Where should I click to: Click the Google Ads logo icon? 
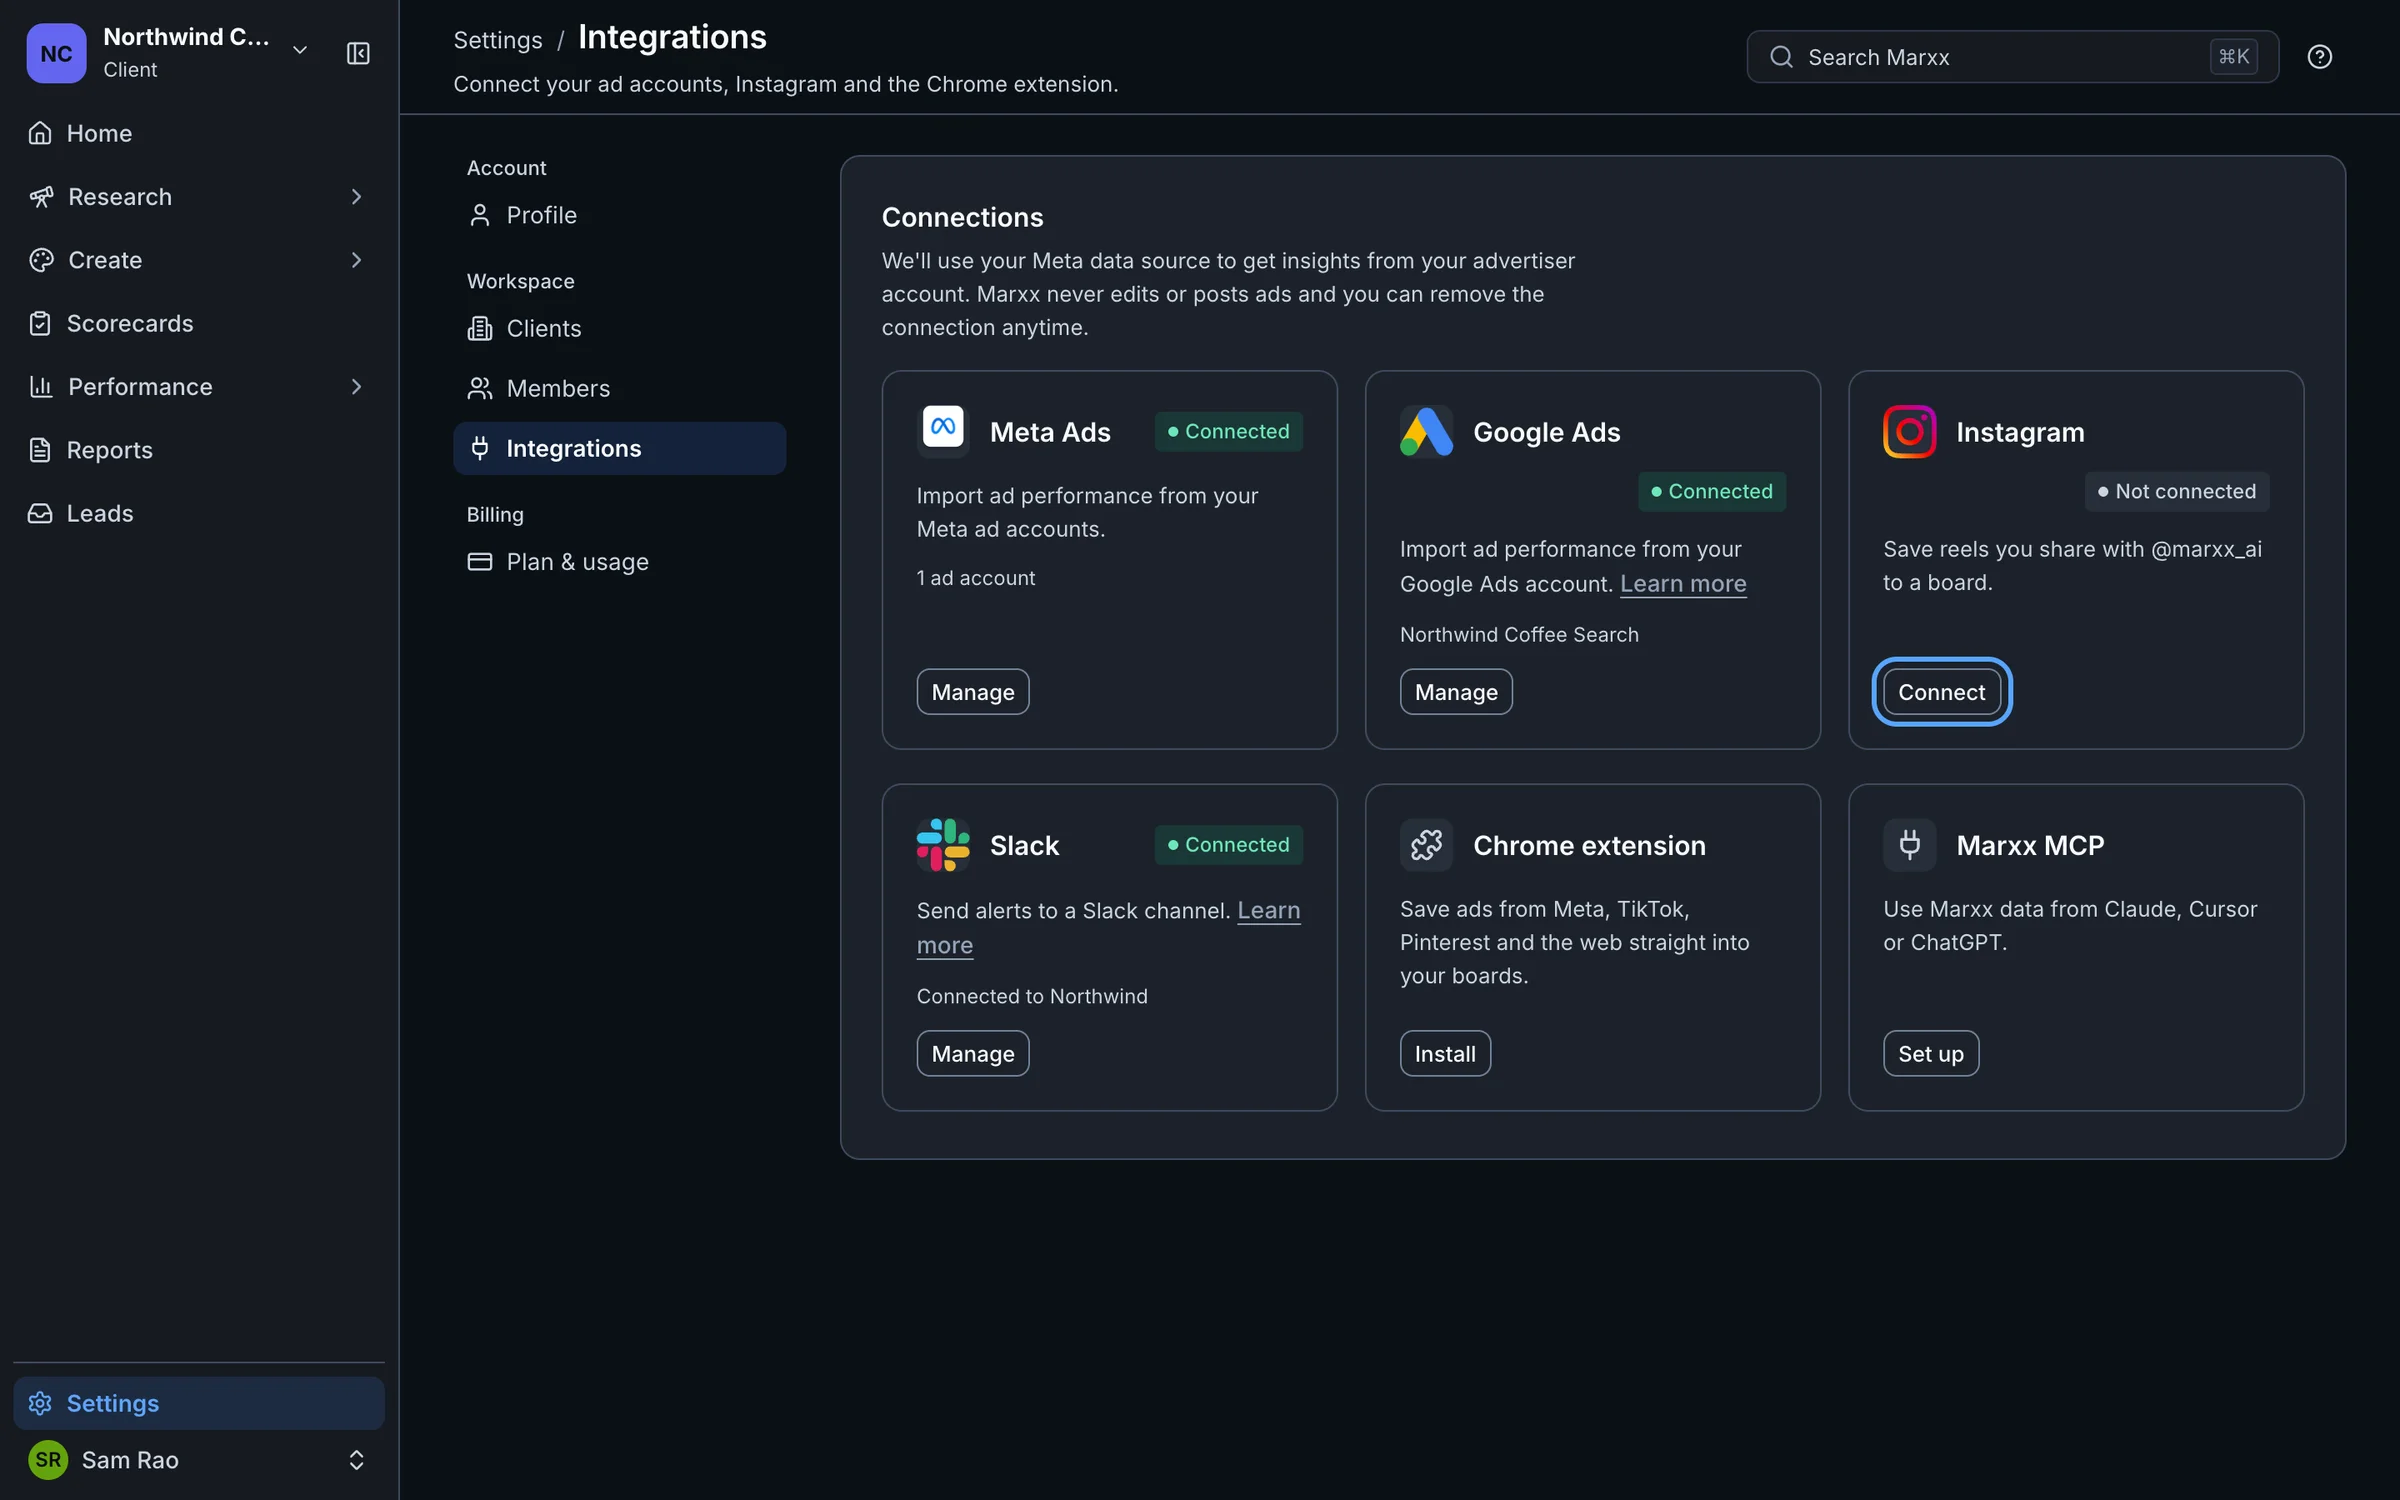(1426, 431)
